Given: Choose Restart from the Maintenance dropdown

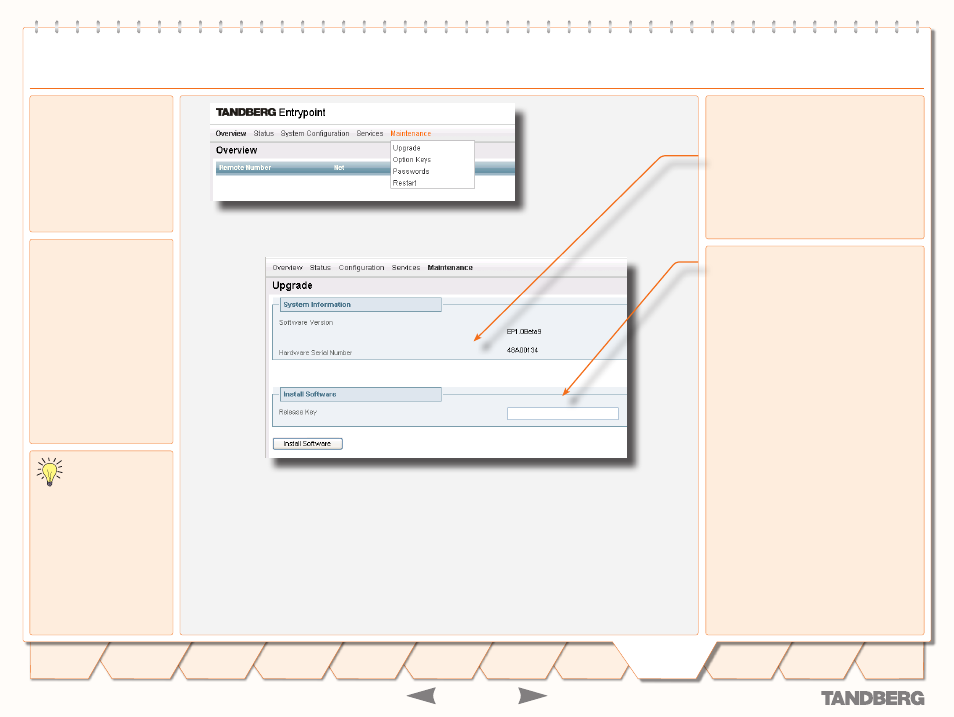Looking at the screenshot, I should coord(405,183).
